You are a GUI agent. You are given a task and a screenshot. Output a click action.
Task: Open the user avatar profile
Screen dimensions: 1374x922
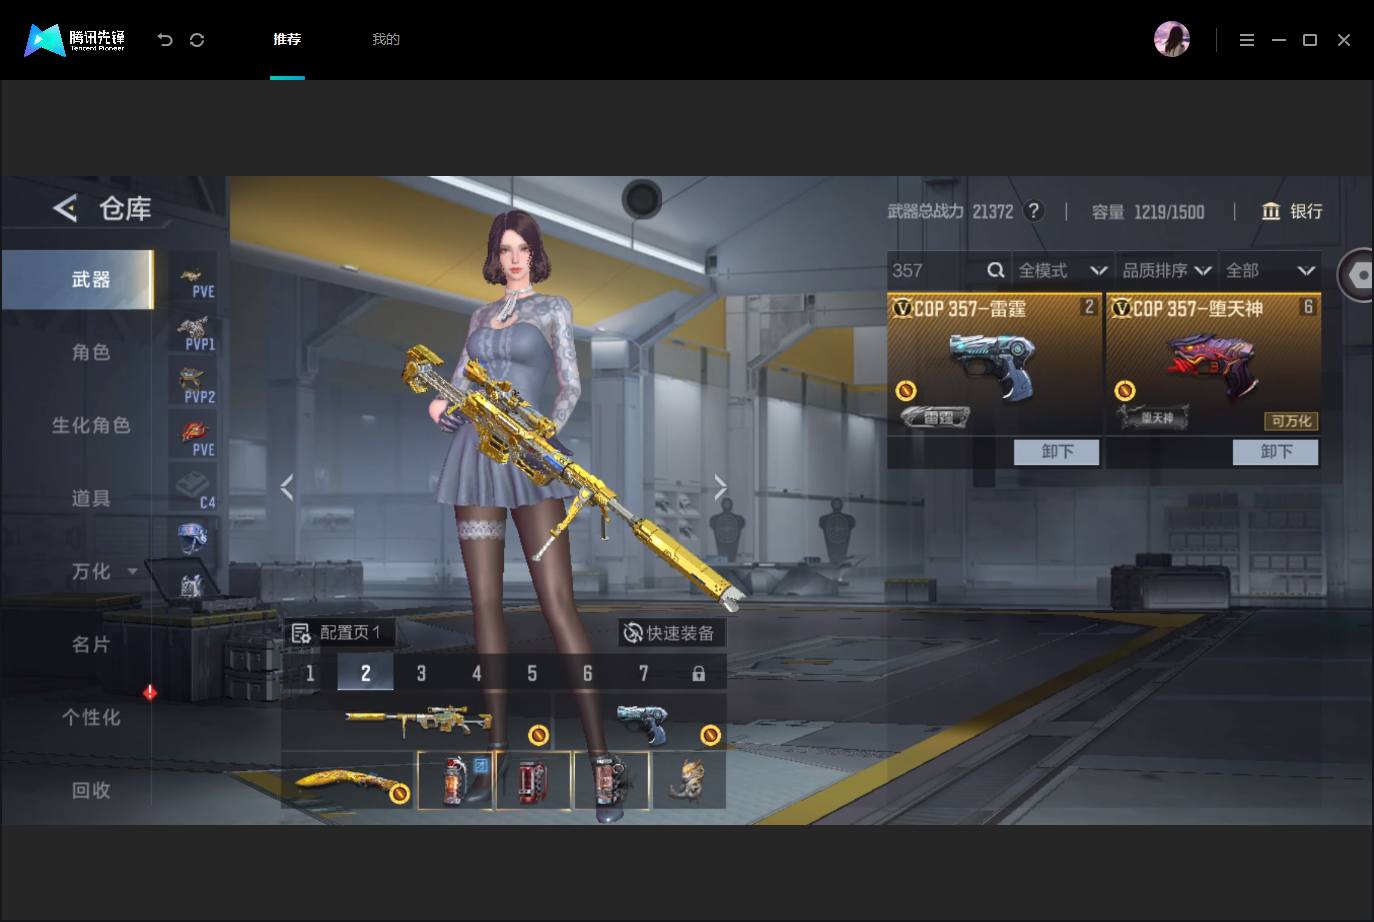(x=1171, y=39)
